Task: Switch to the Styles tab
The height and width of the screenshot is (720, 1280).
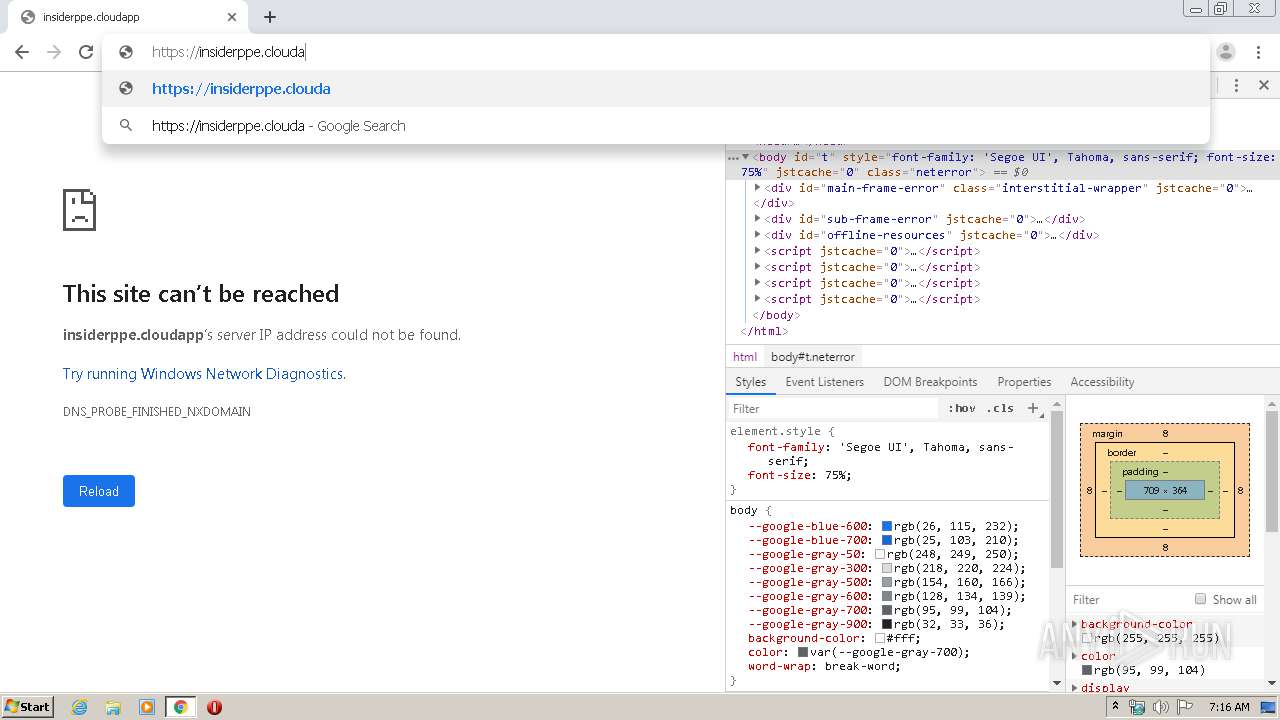Action: [750, 382]
